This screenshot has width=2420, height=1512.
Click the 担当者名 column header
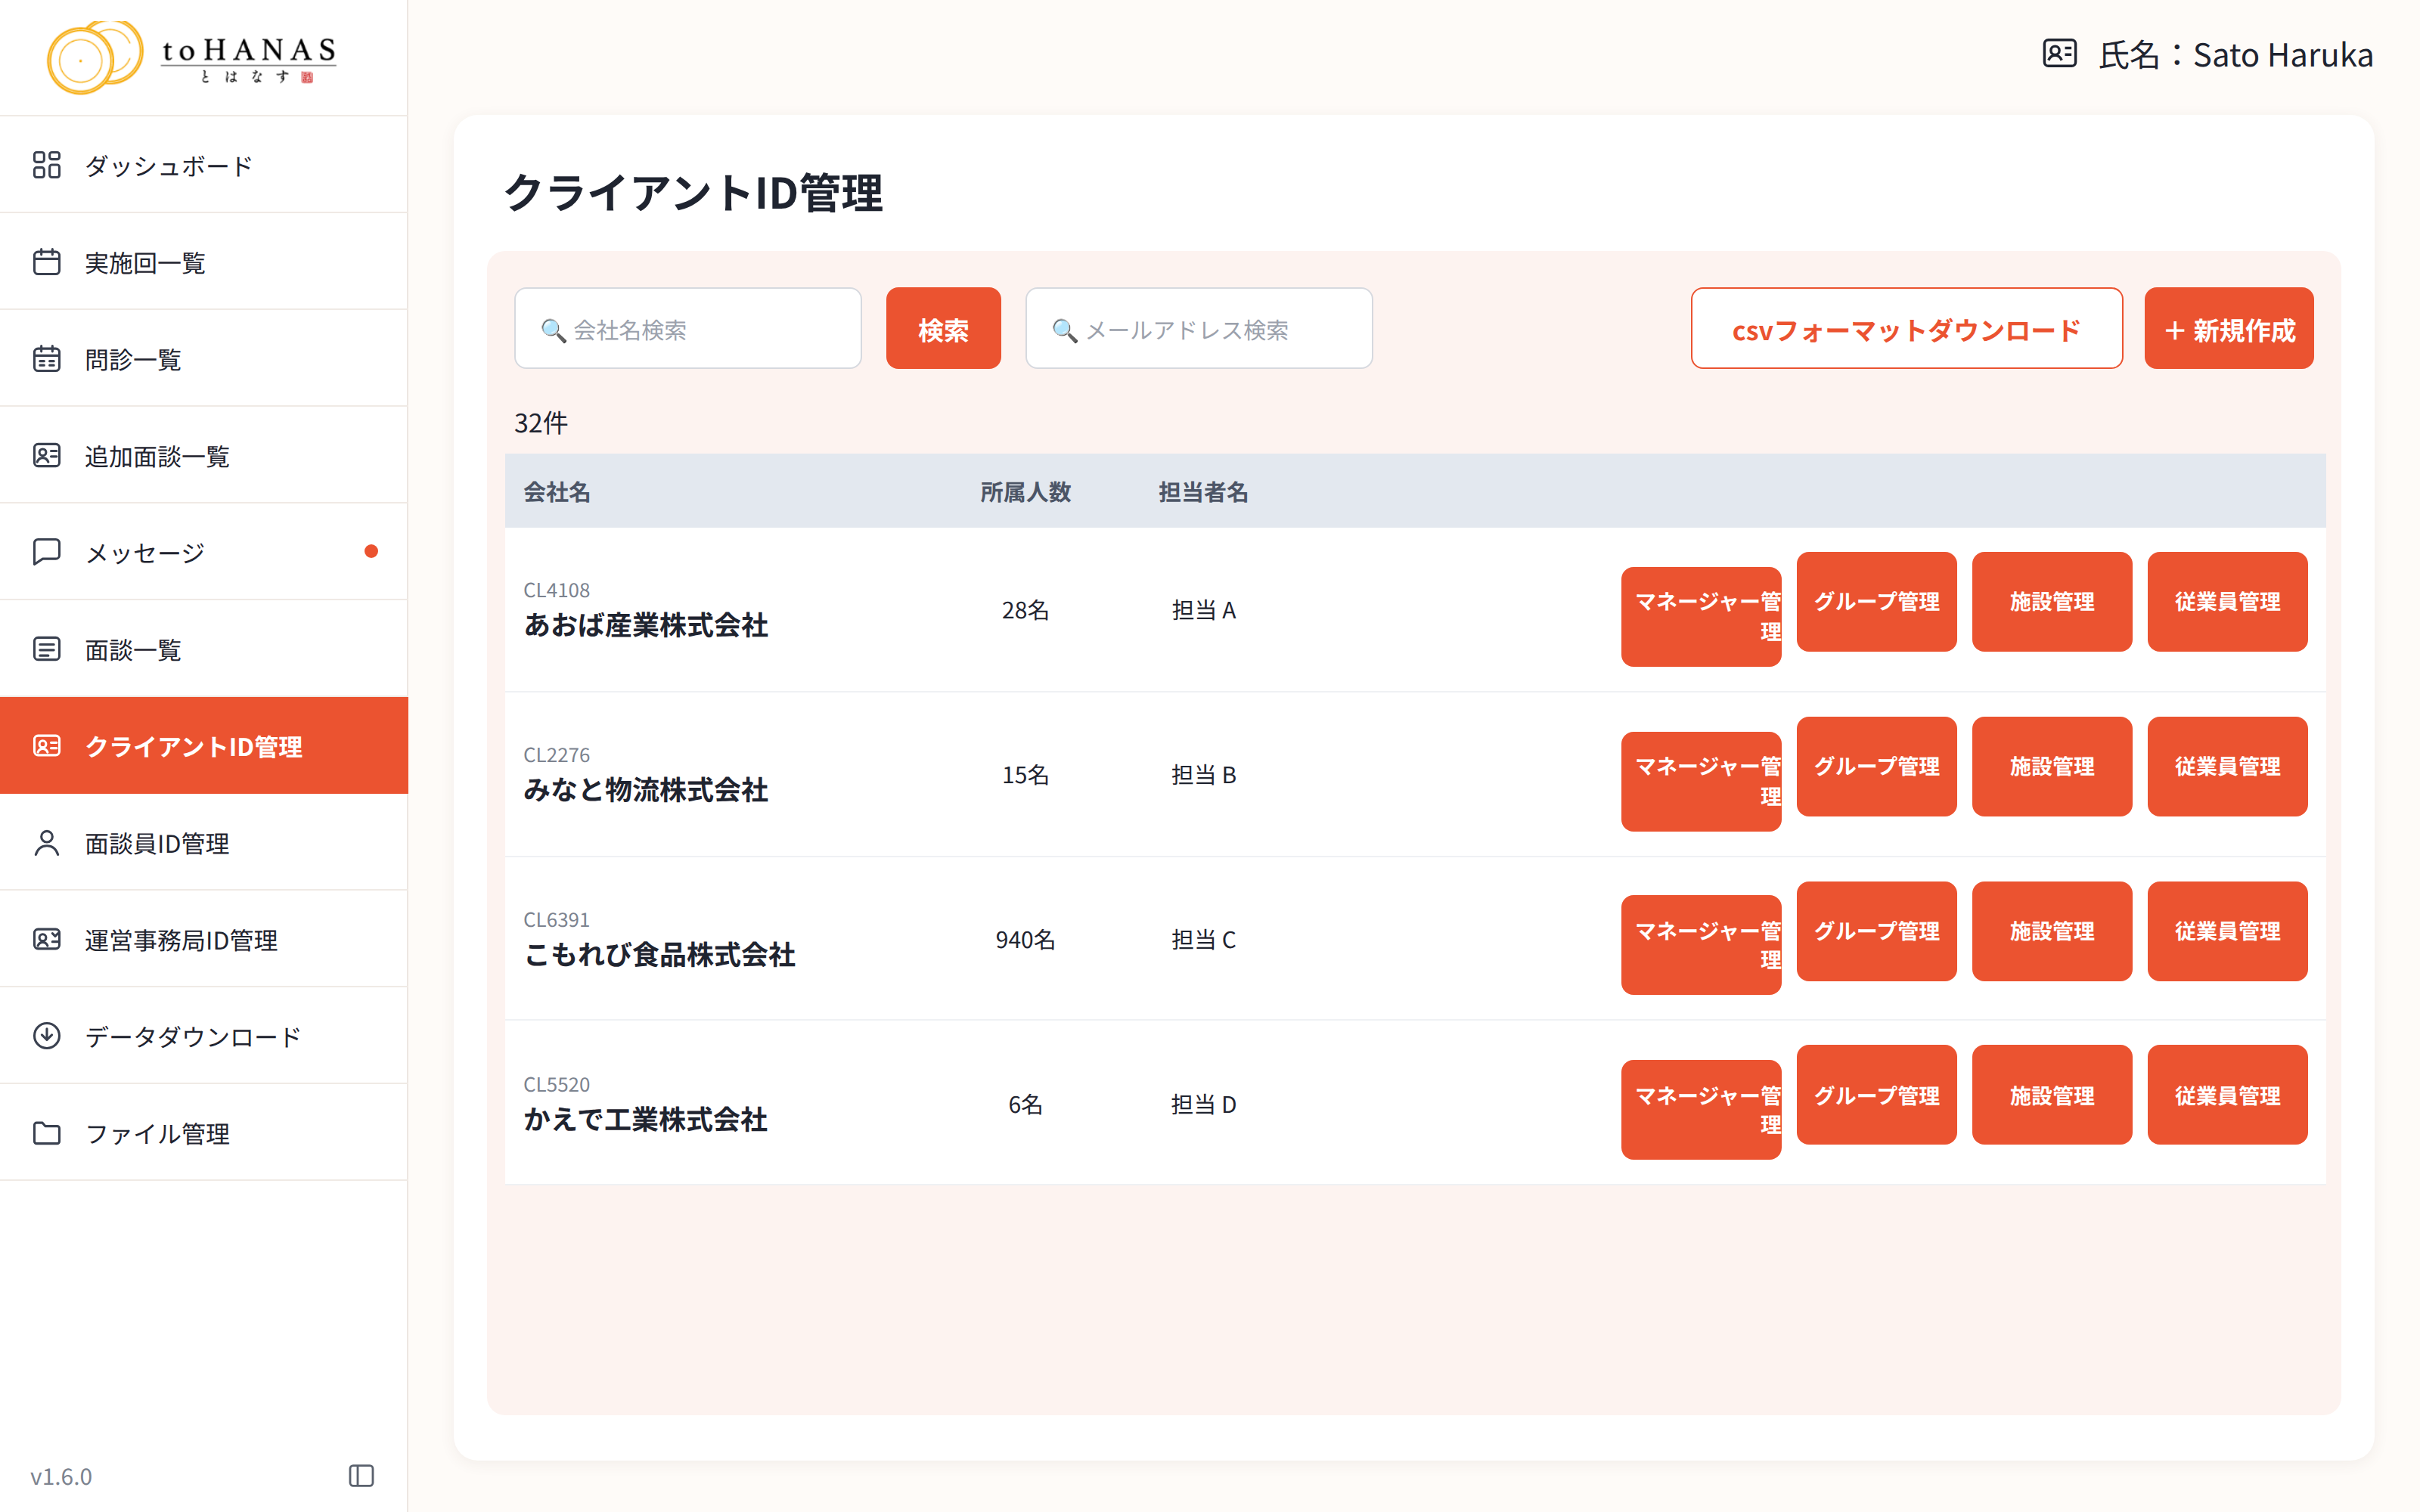click(1203, 492)
